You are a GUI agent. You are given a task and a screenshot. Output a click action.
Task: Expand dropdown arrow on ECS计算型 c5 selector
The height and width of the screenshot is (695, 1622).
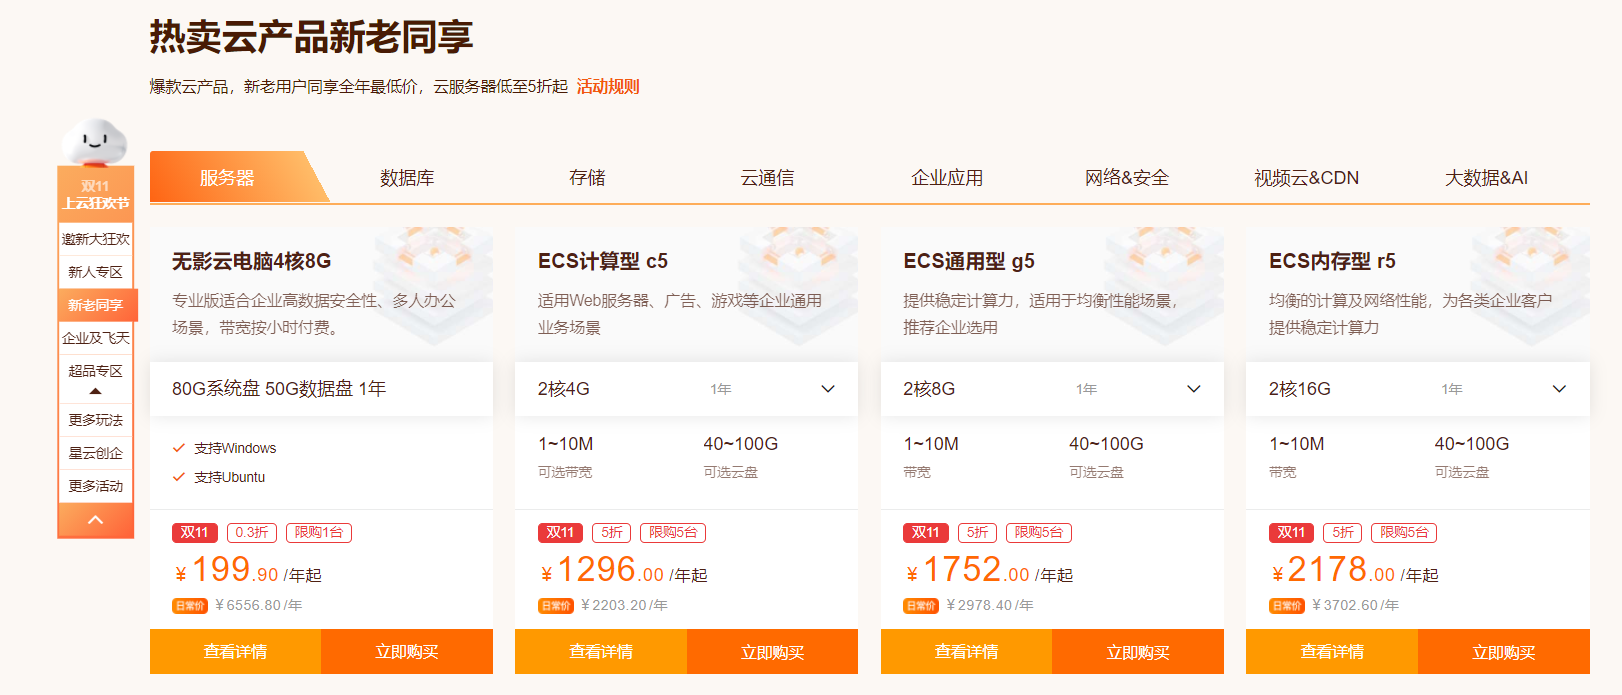click(x=828, y=389)
